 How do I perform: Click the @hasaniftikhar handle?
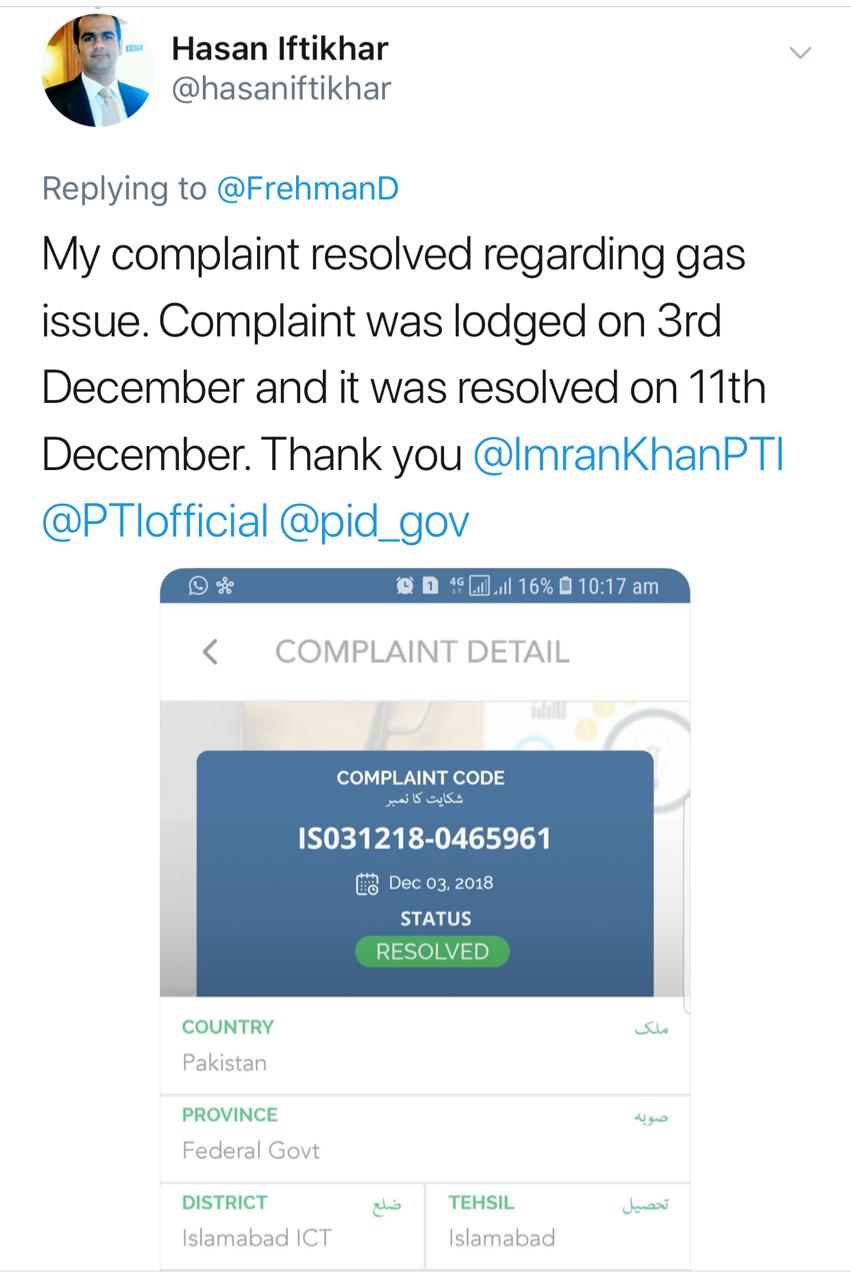click(x=281, y=90)
